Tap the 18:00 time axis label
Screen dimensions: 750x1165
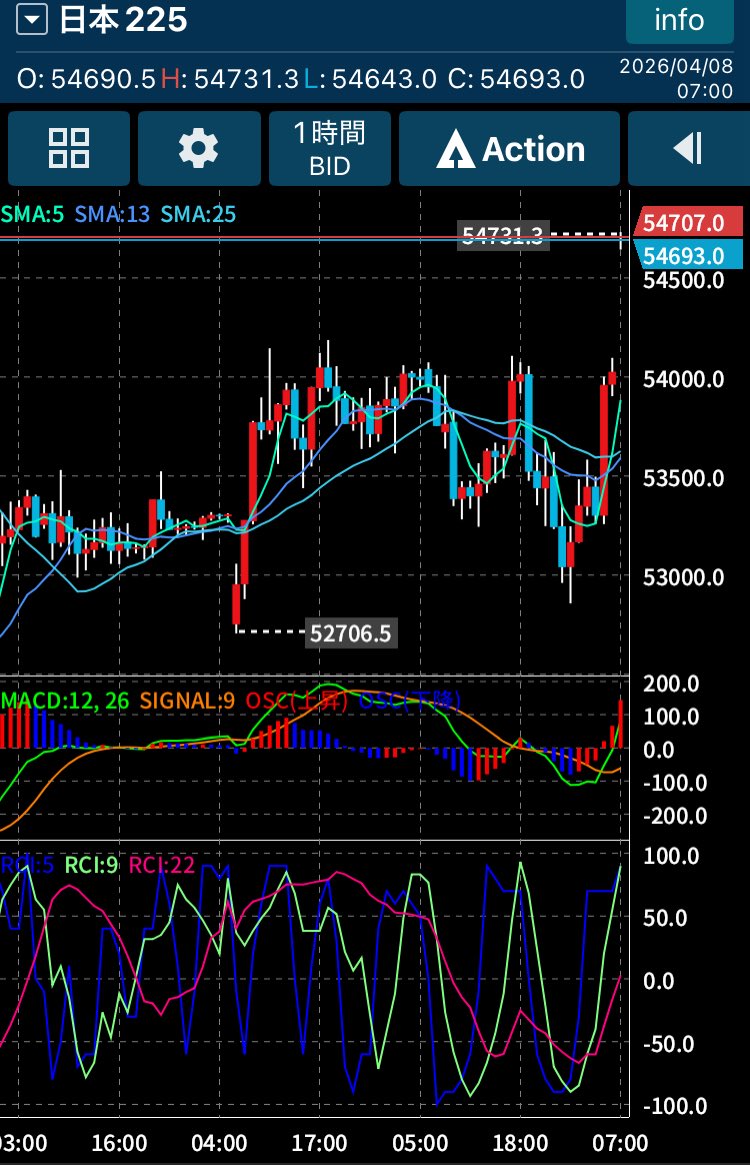520,1143
